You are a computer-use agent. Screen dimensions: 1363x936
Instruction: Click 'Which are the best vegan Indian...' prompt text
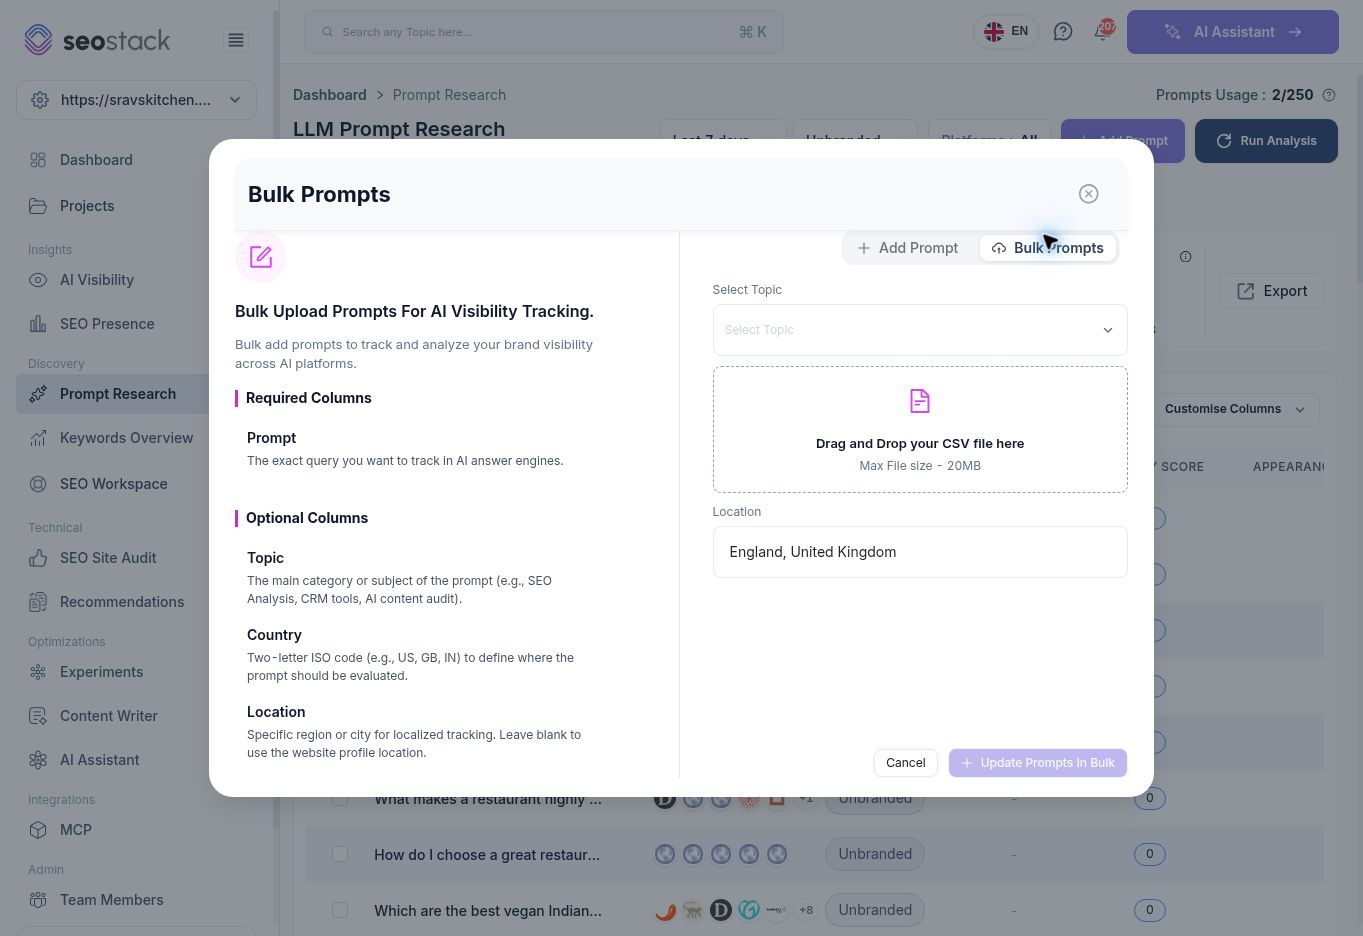488,910
